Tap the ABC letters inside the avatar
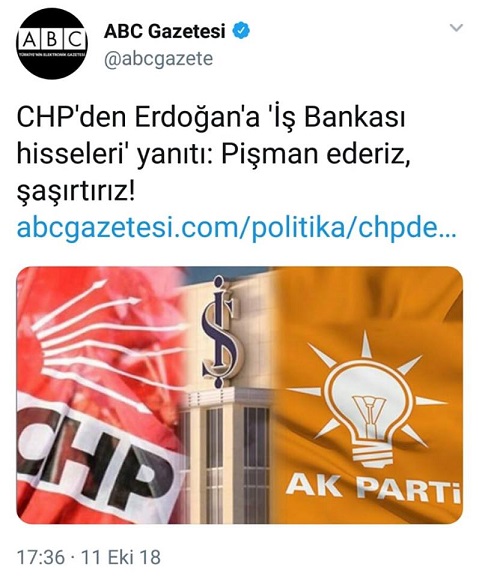This screenshot has height=576, width=479. (52, 39)
